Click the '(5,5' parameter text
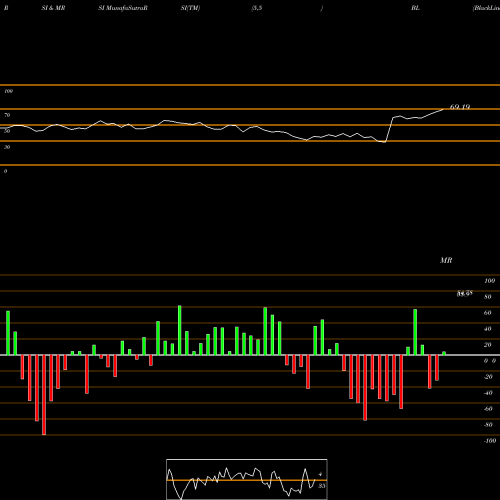 pos(257,8)
